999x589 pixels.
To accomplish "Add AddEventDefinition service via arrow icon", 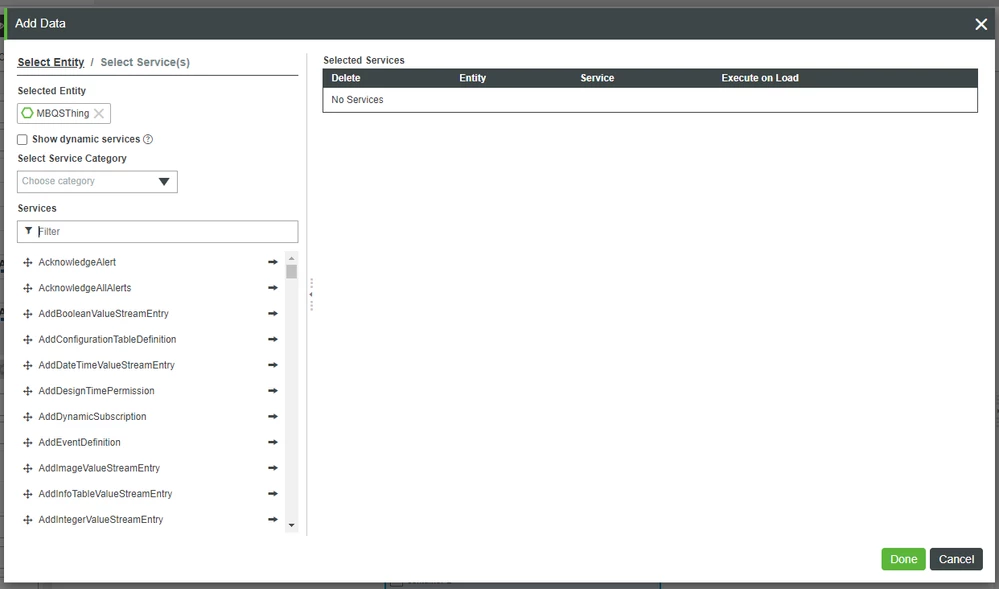I will (271, 442).
